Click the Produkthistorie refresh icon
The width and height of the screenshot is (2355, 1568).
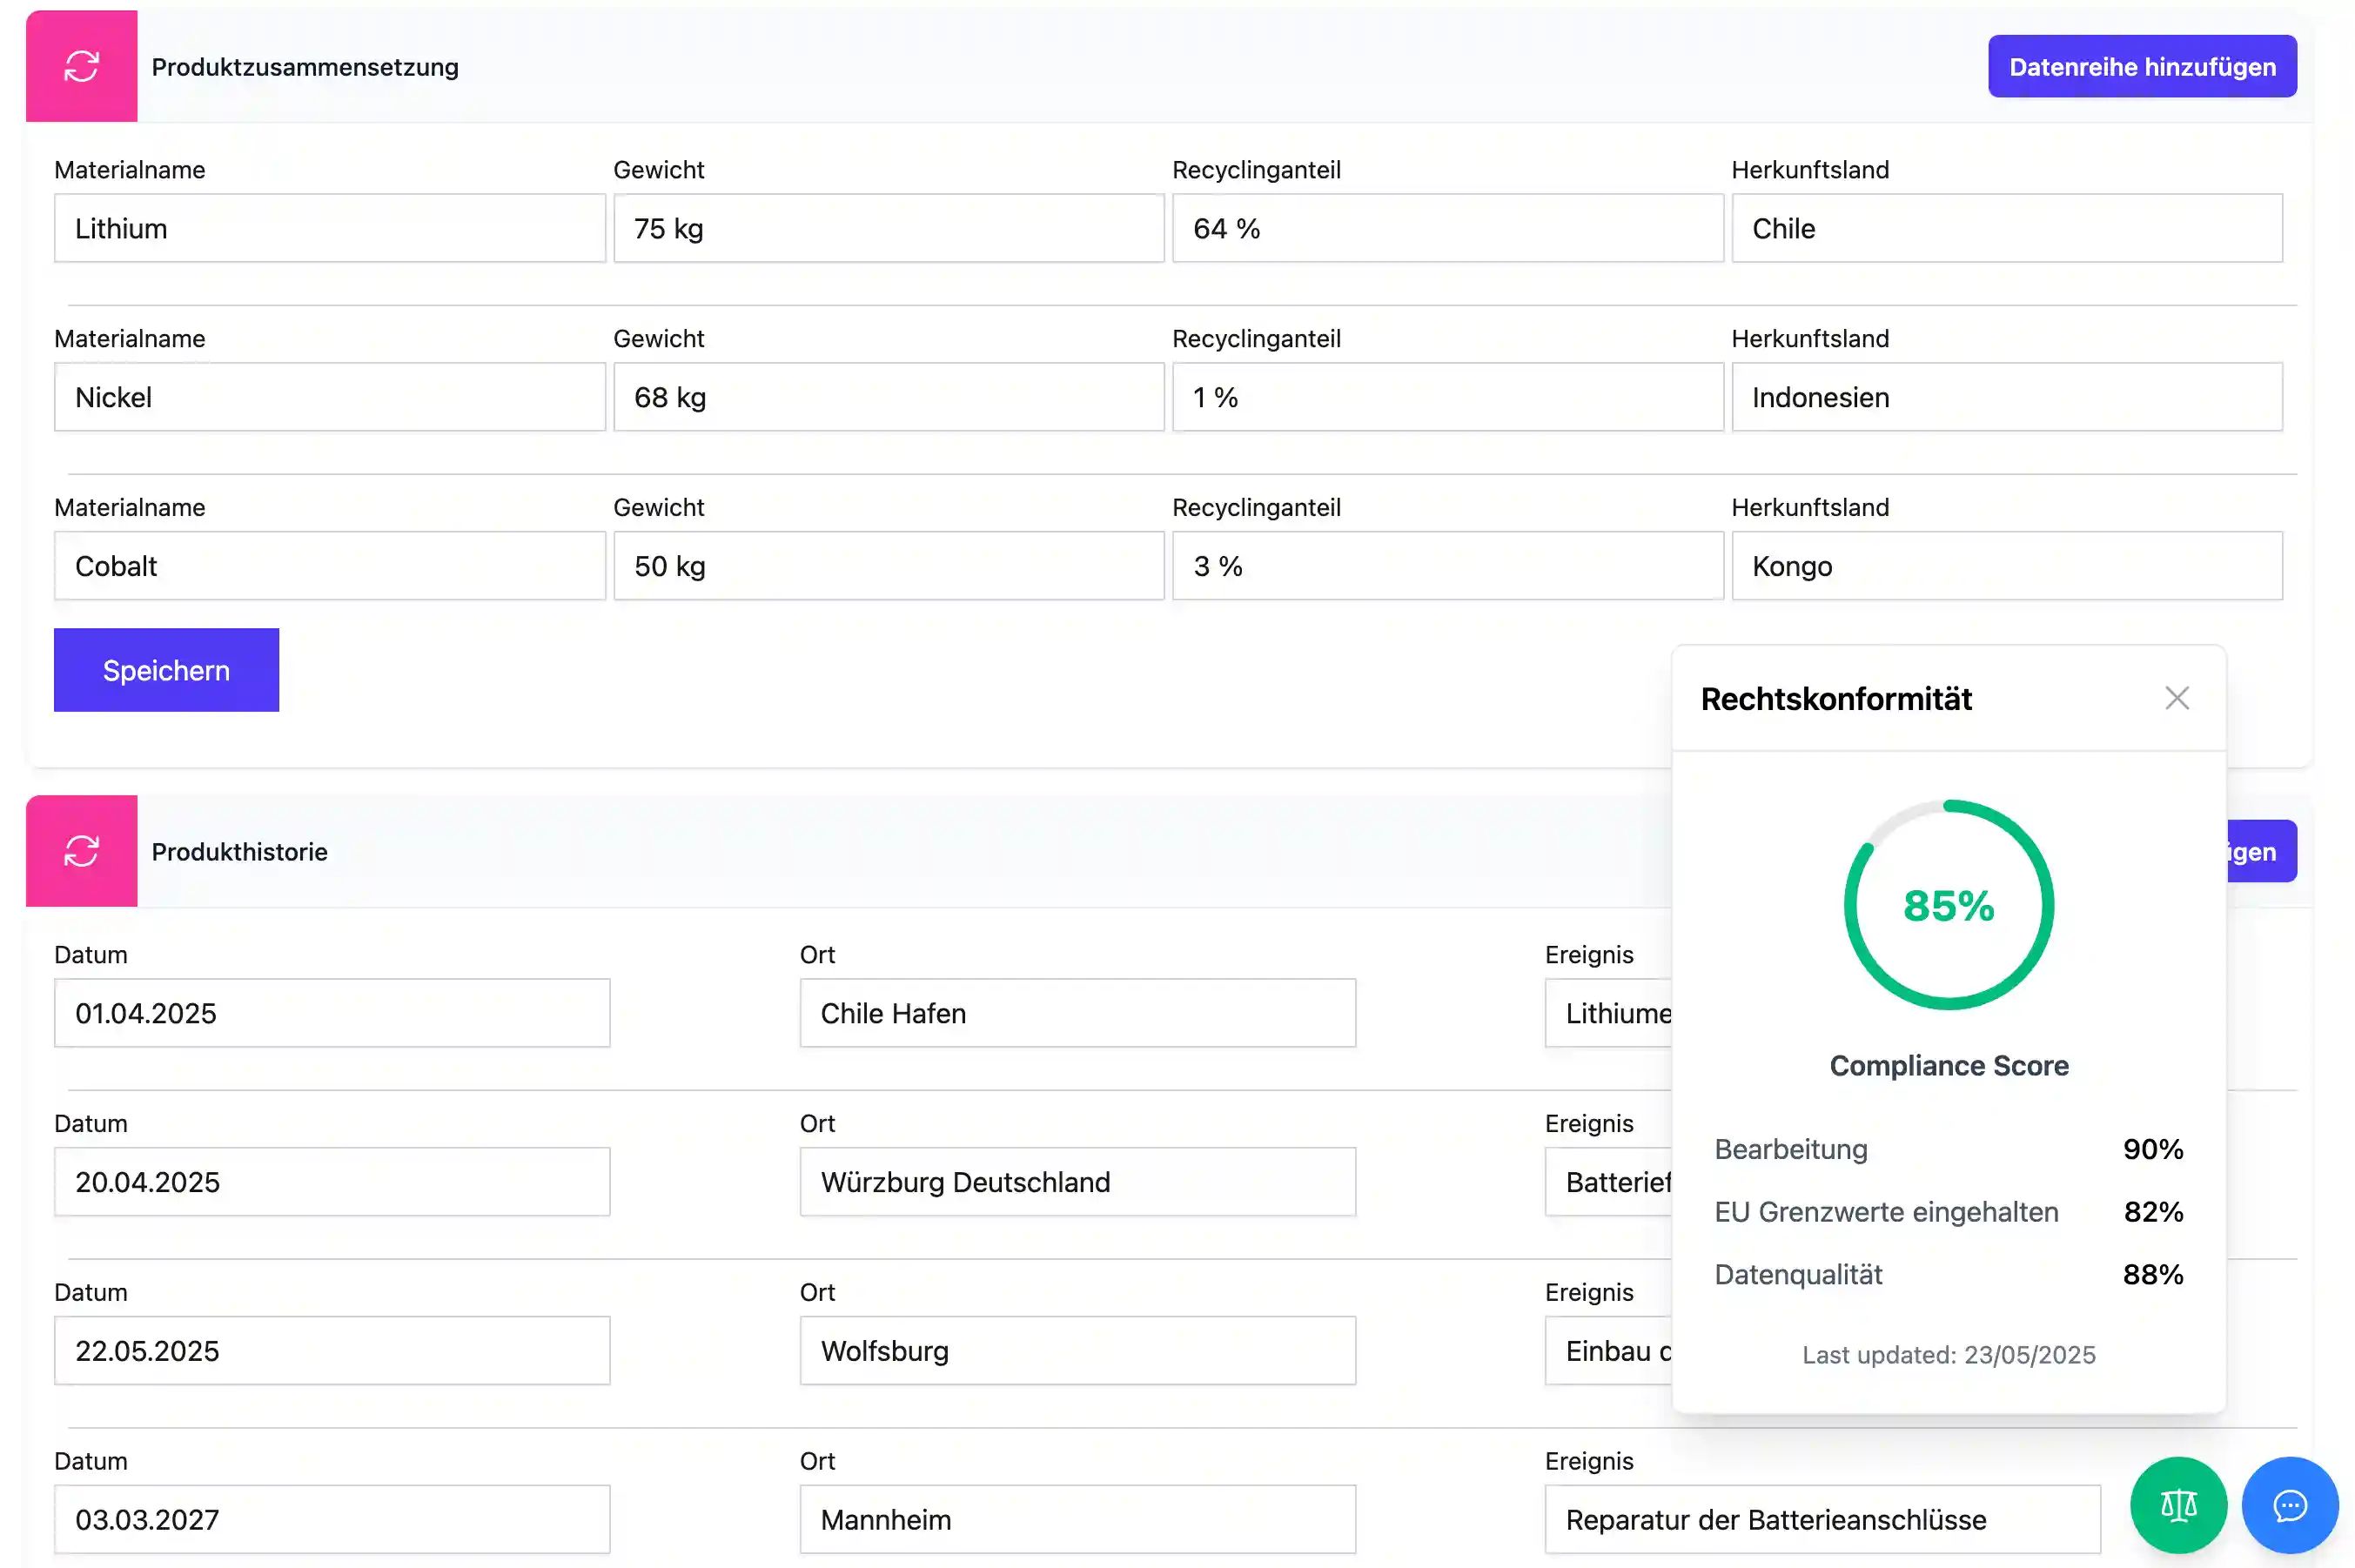(x=81, y=851)
